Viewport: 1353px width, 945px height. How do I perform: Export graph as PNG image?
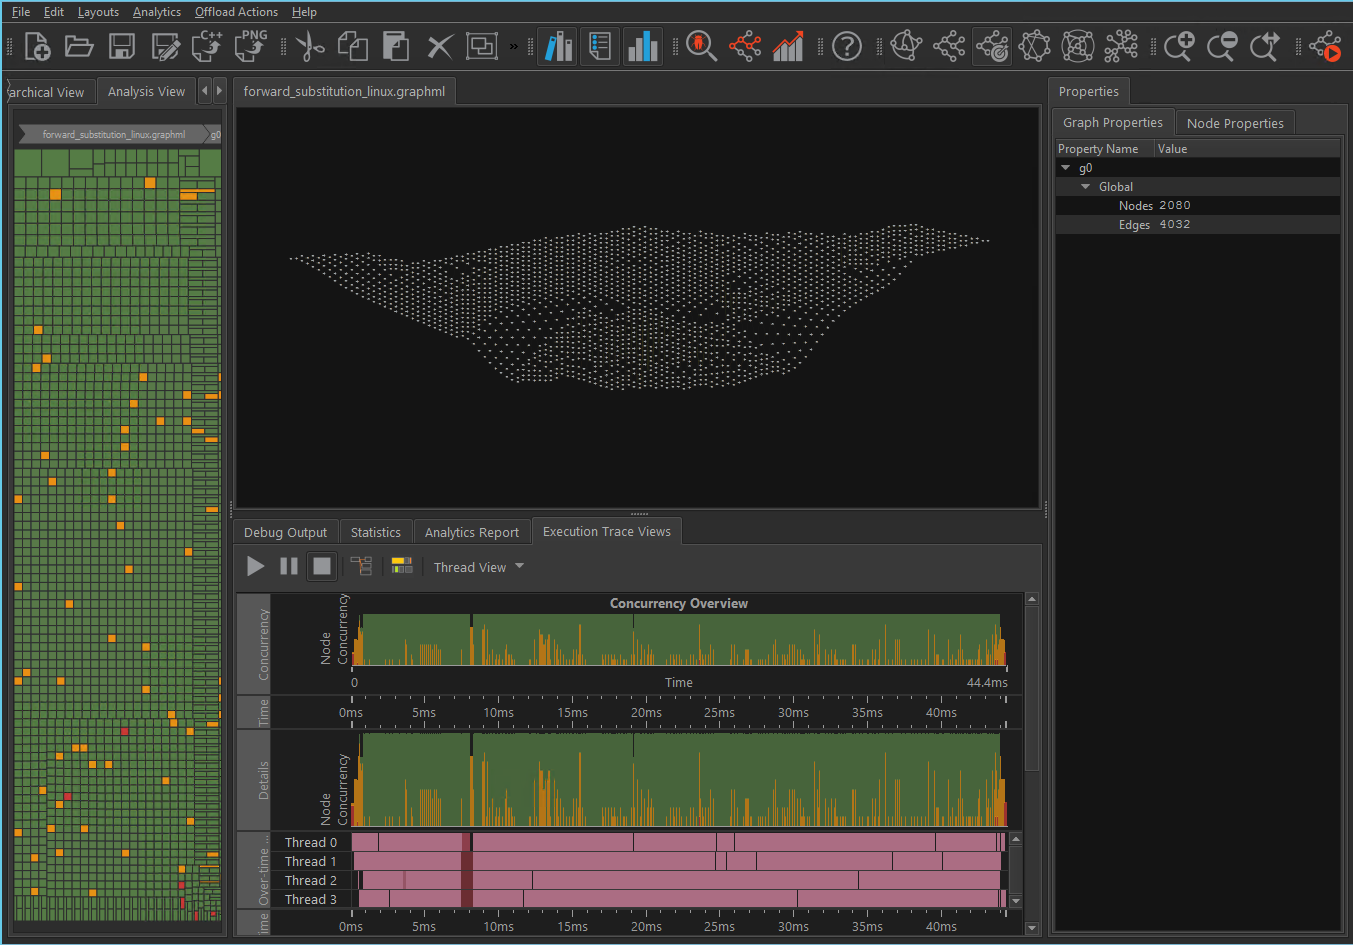tap(251, 46)
